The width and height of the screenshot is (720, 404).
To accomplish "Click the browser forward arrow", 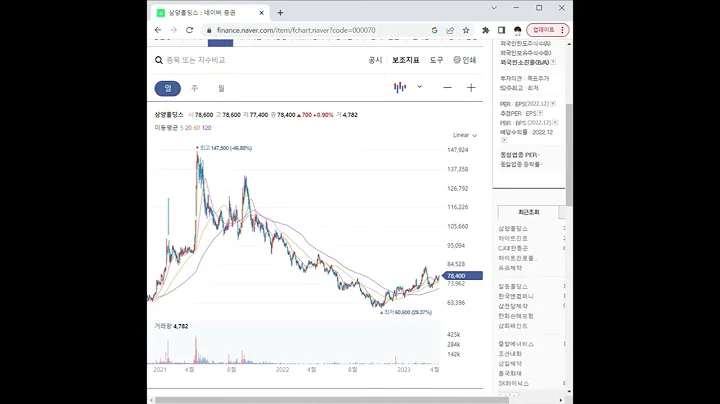I will point(174,30).
